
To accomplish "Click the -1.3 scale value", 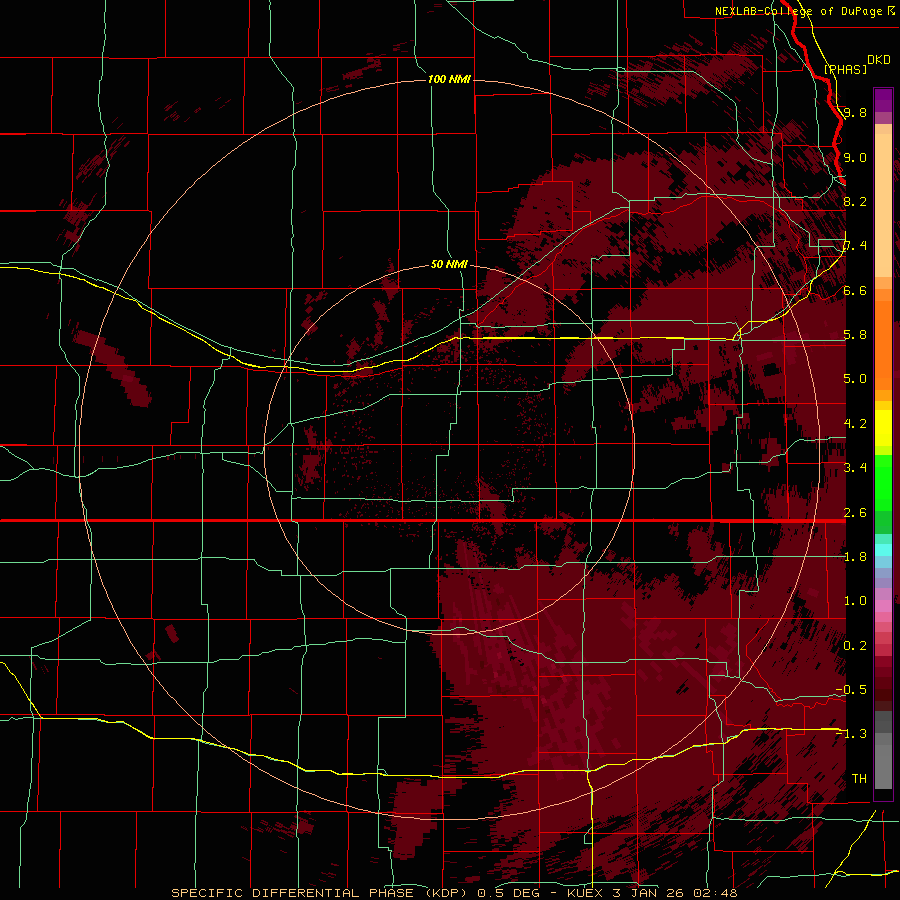I will (x=852, y=734).
